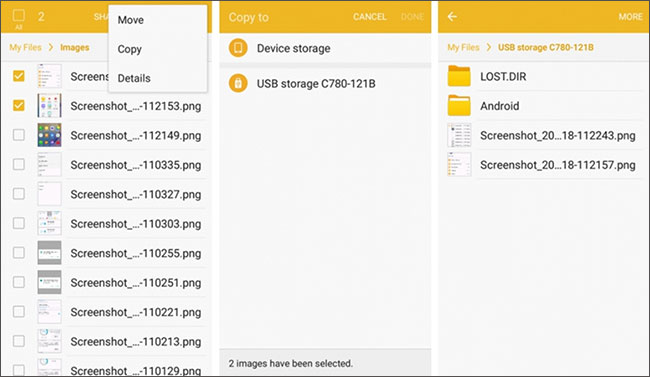Open thumbnail of Screenshot_20...18-112157.png

point(459,165)
